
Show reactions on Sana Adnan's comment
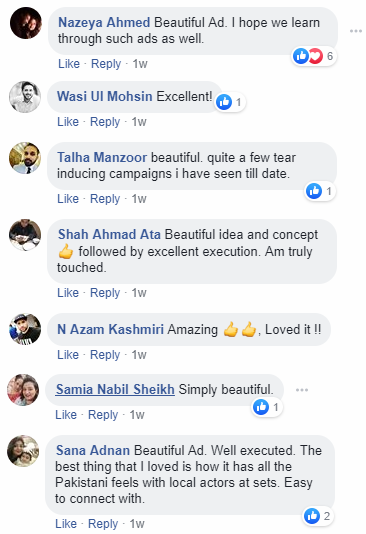tap(318, 516)
